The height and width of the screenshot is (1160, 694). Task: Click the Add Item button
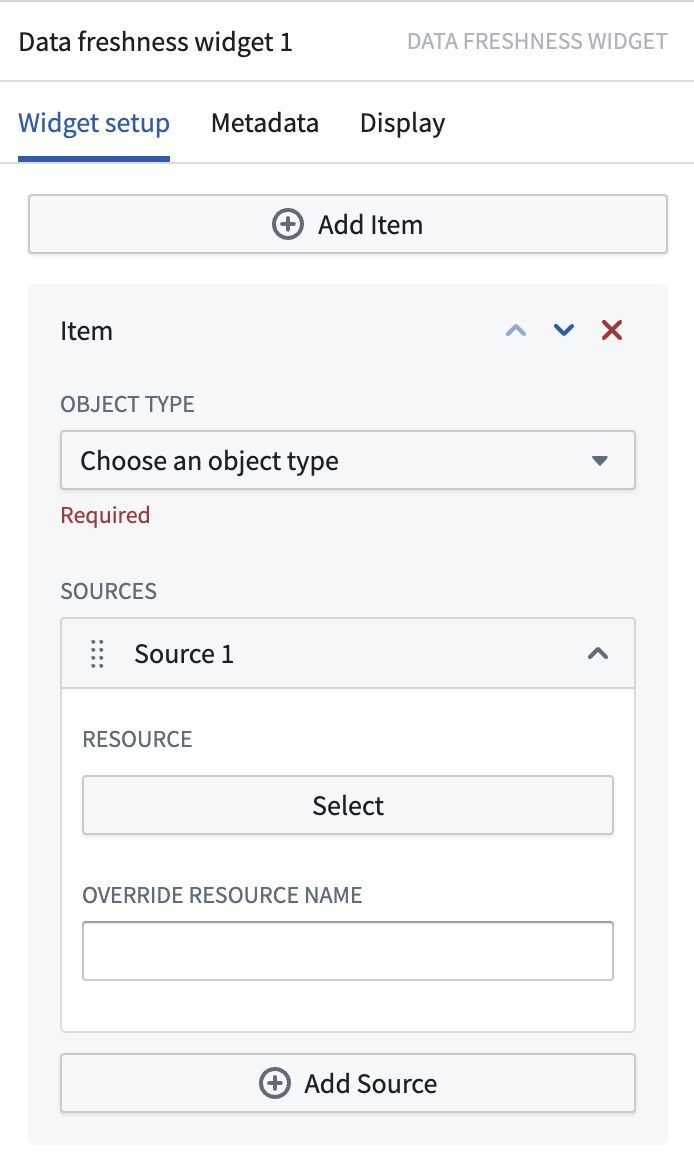point(348,224)
